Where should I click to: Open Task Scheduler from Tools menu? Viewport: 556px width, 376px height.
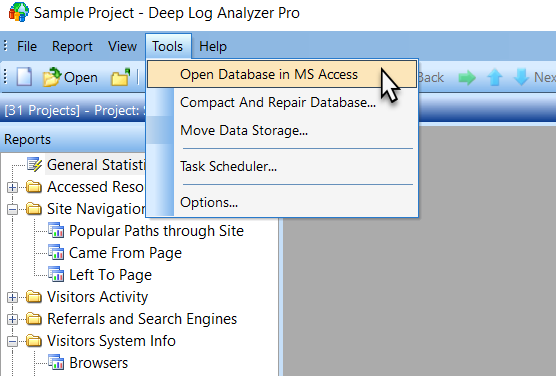coord(282,166)
